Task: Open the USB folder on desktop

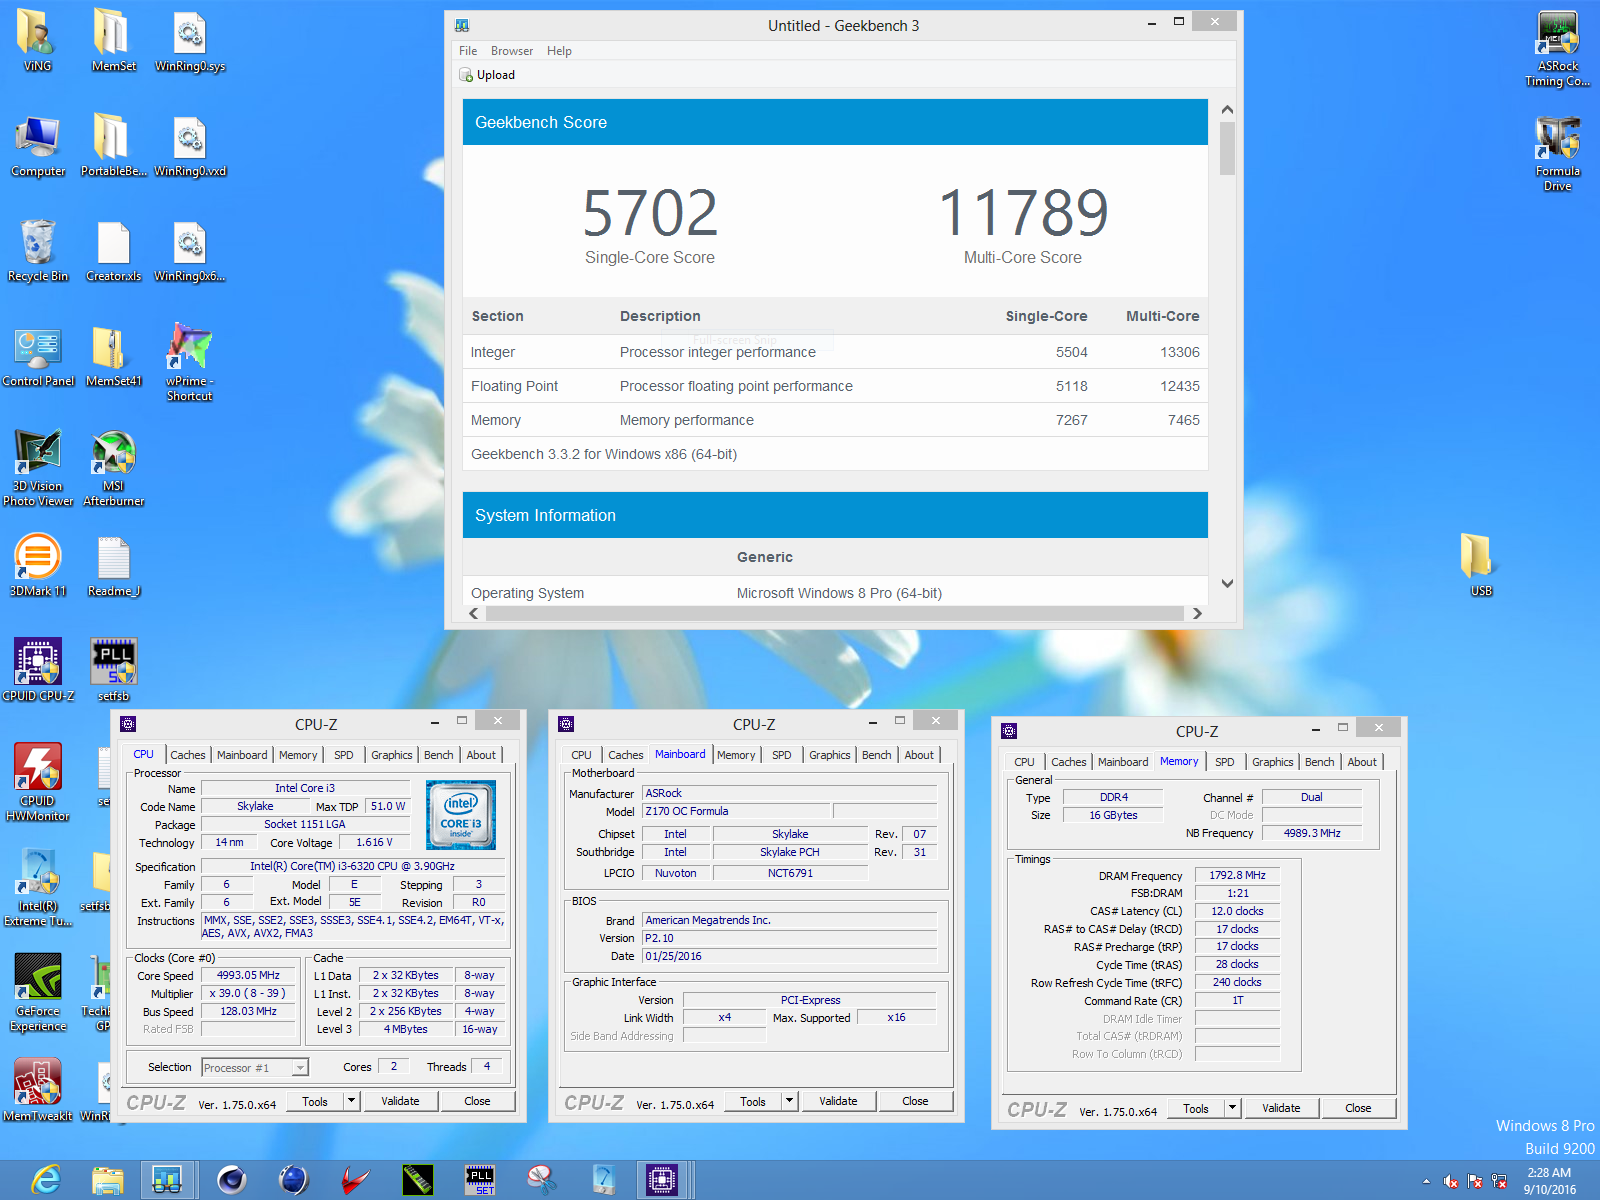Action: coord(1481,566)
